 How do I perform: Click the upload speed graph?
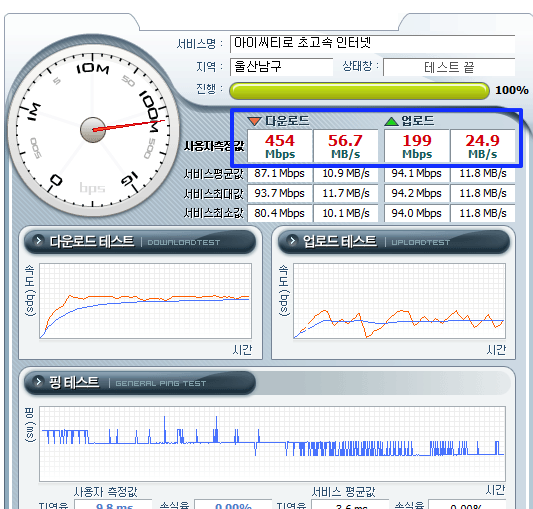[399, 301]
